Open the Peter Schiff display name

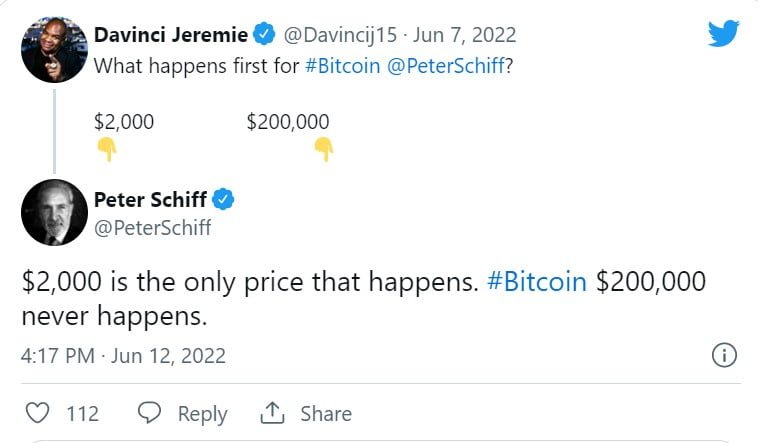pos(151,199)
